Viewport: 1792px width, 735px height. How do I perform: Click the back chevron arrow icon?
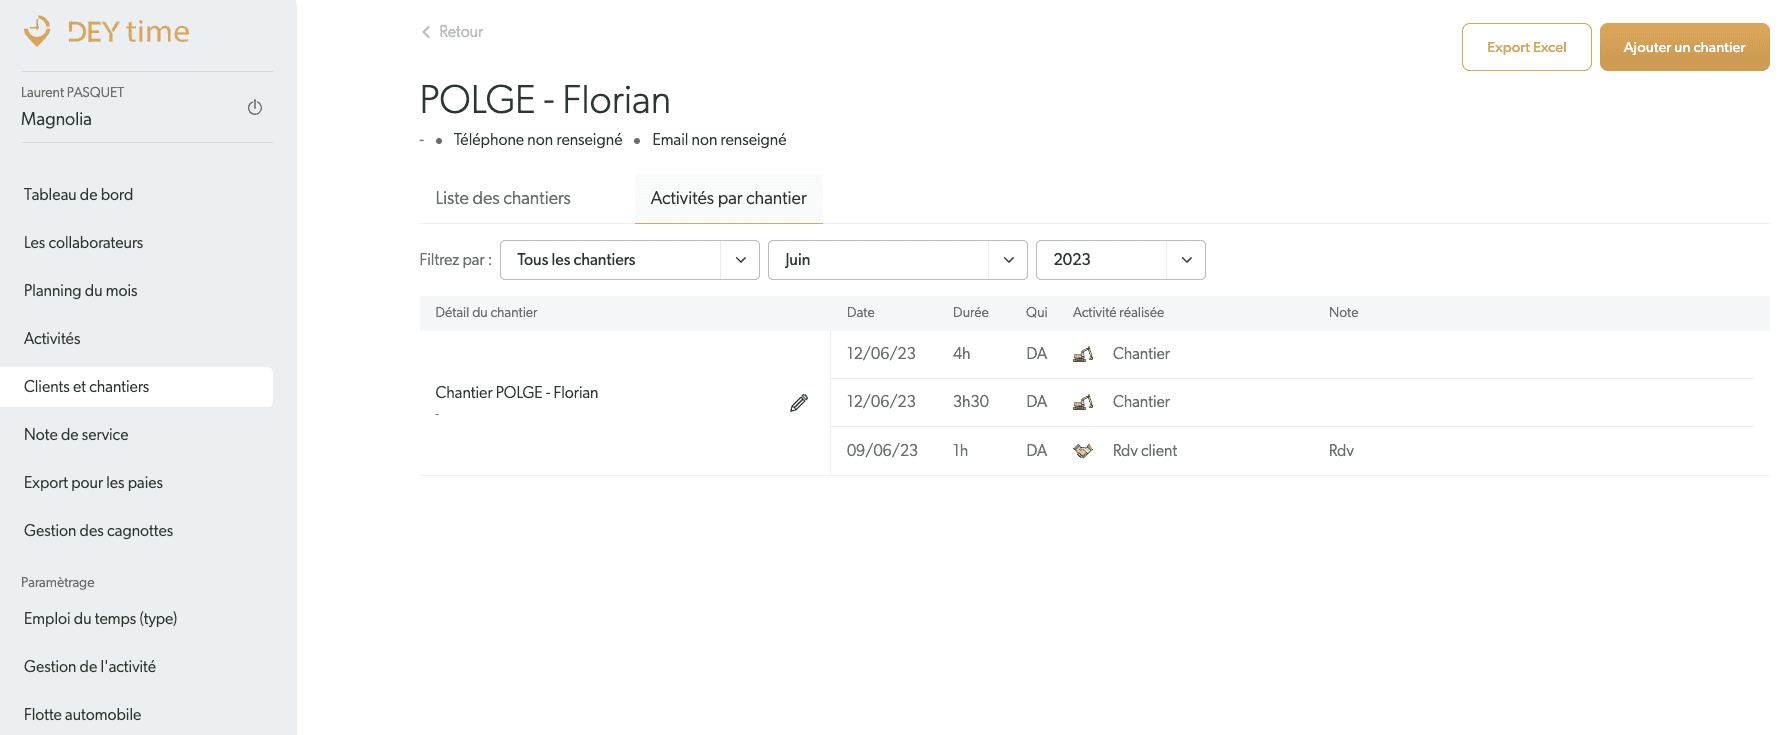pyautogui.click(x=426, y=32)
